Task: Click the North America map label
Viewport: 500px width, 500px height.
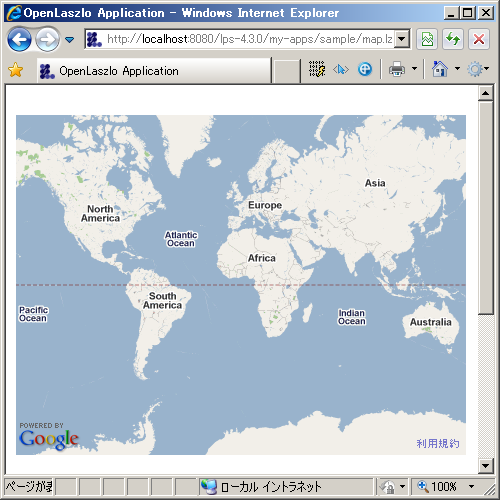Action: pos(100,213)
